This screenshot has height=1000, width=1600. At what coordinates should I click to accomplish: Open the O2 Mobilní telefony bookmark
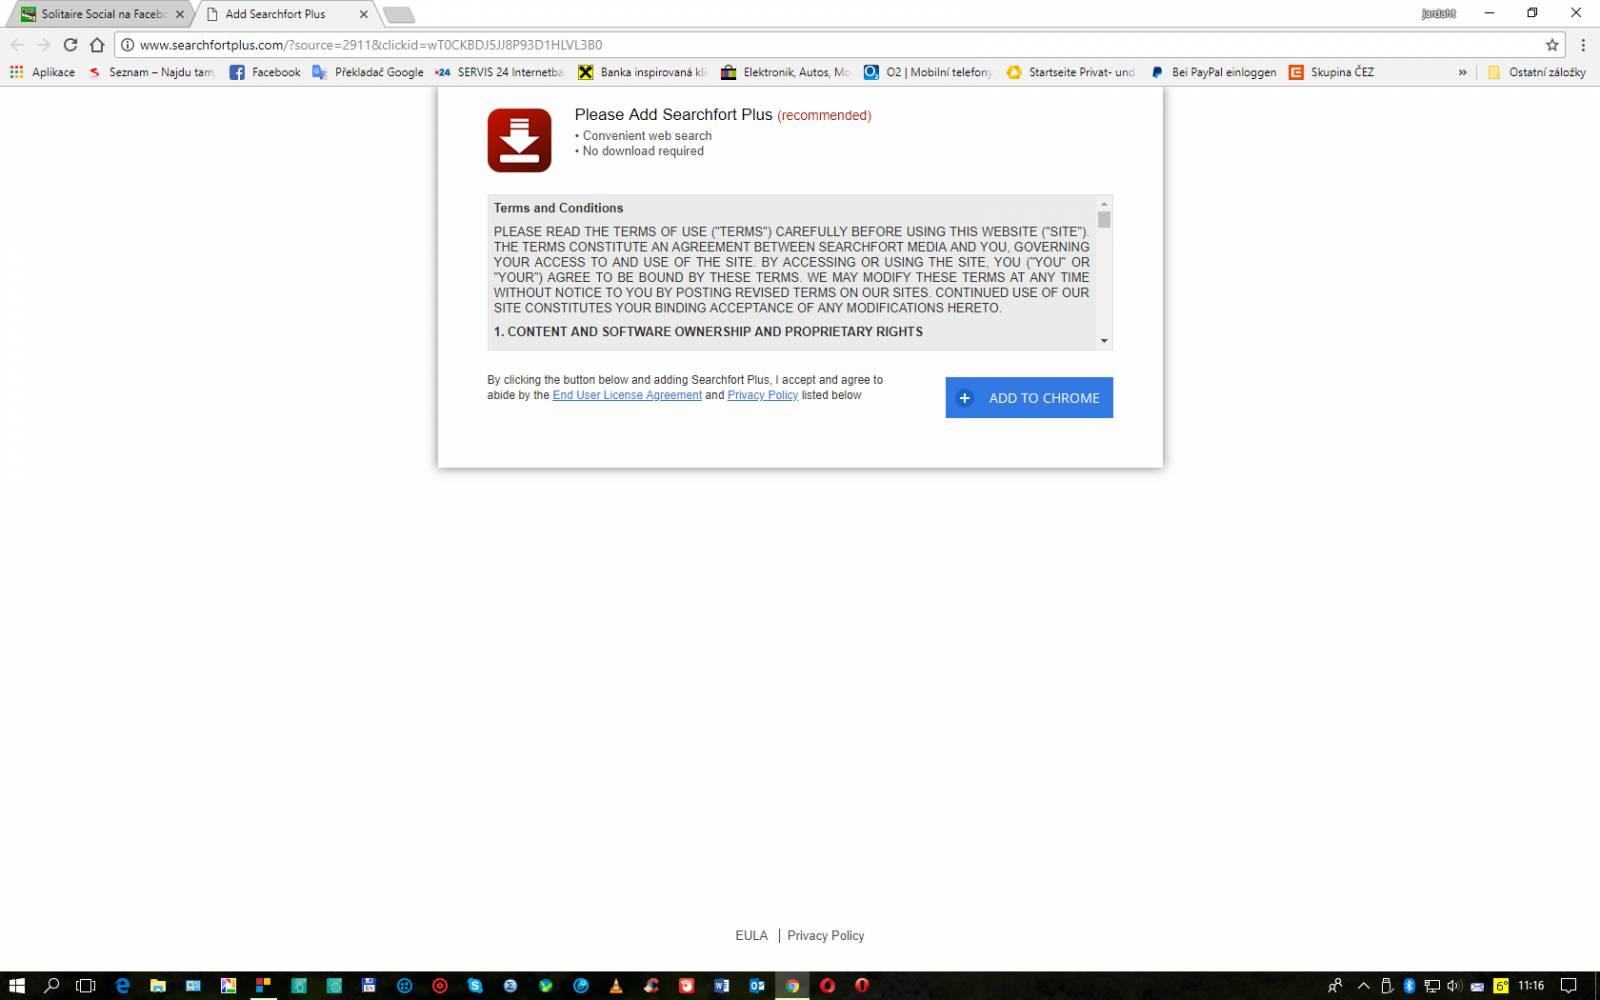pyautogui.click(x=928, y=72)
